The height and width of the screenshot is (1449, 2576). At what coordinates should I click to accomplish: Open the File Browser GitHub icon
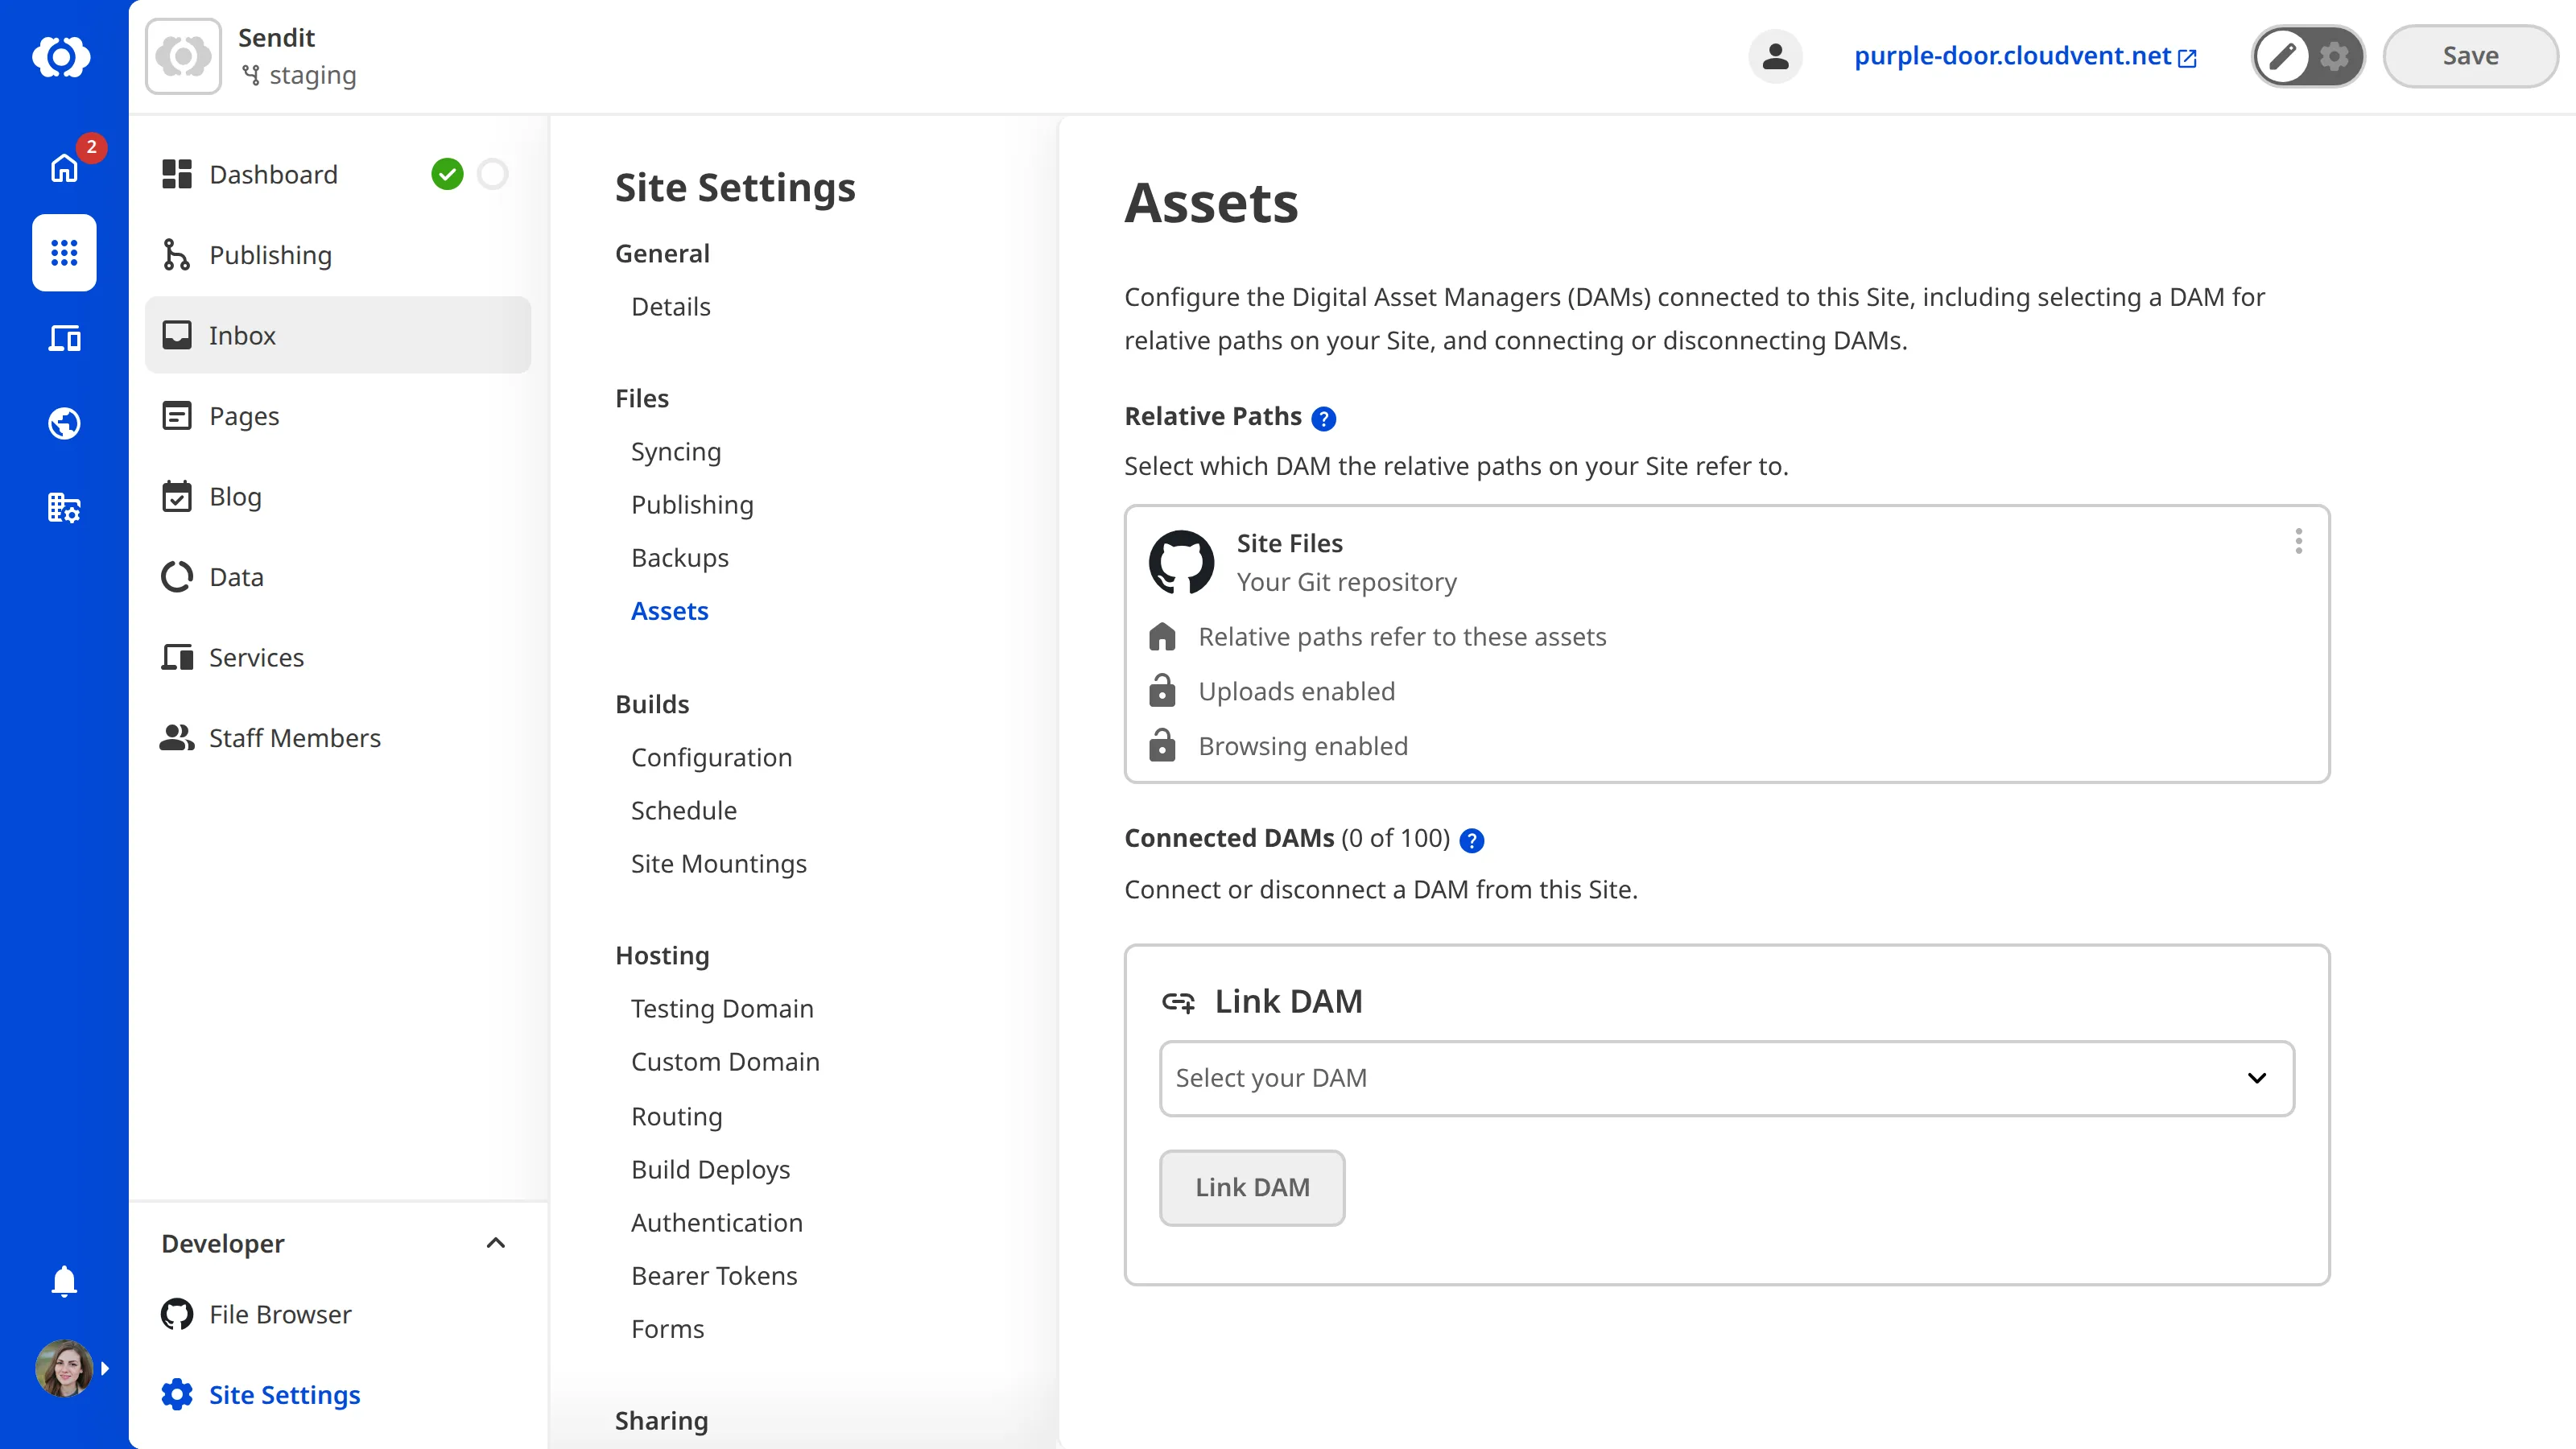(x=177, y=1314)
